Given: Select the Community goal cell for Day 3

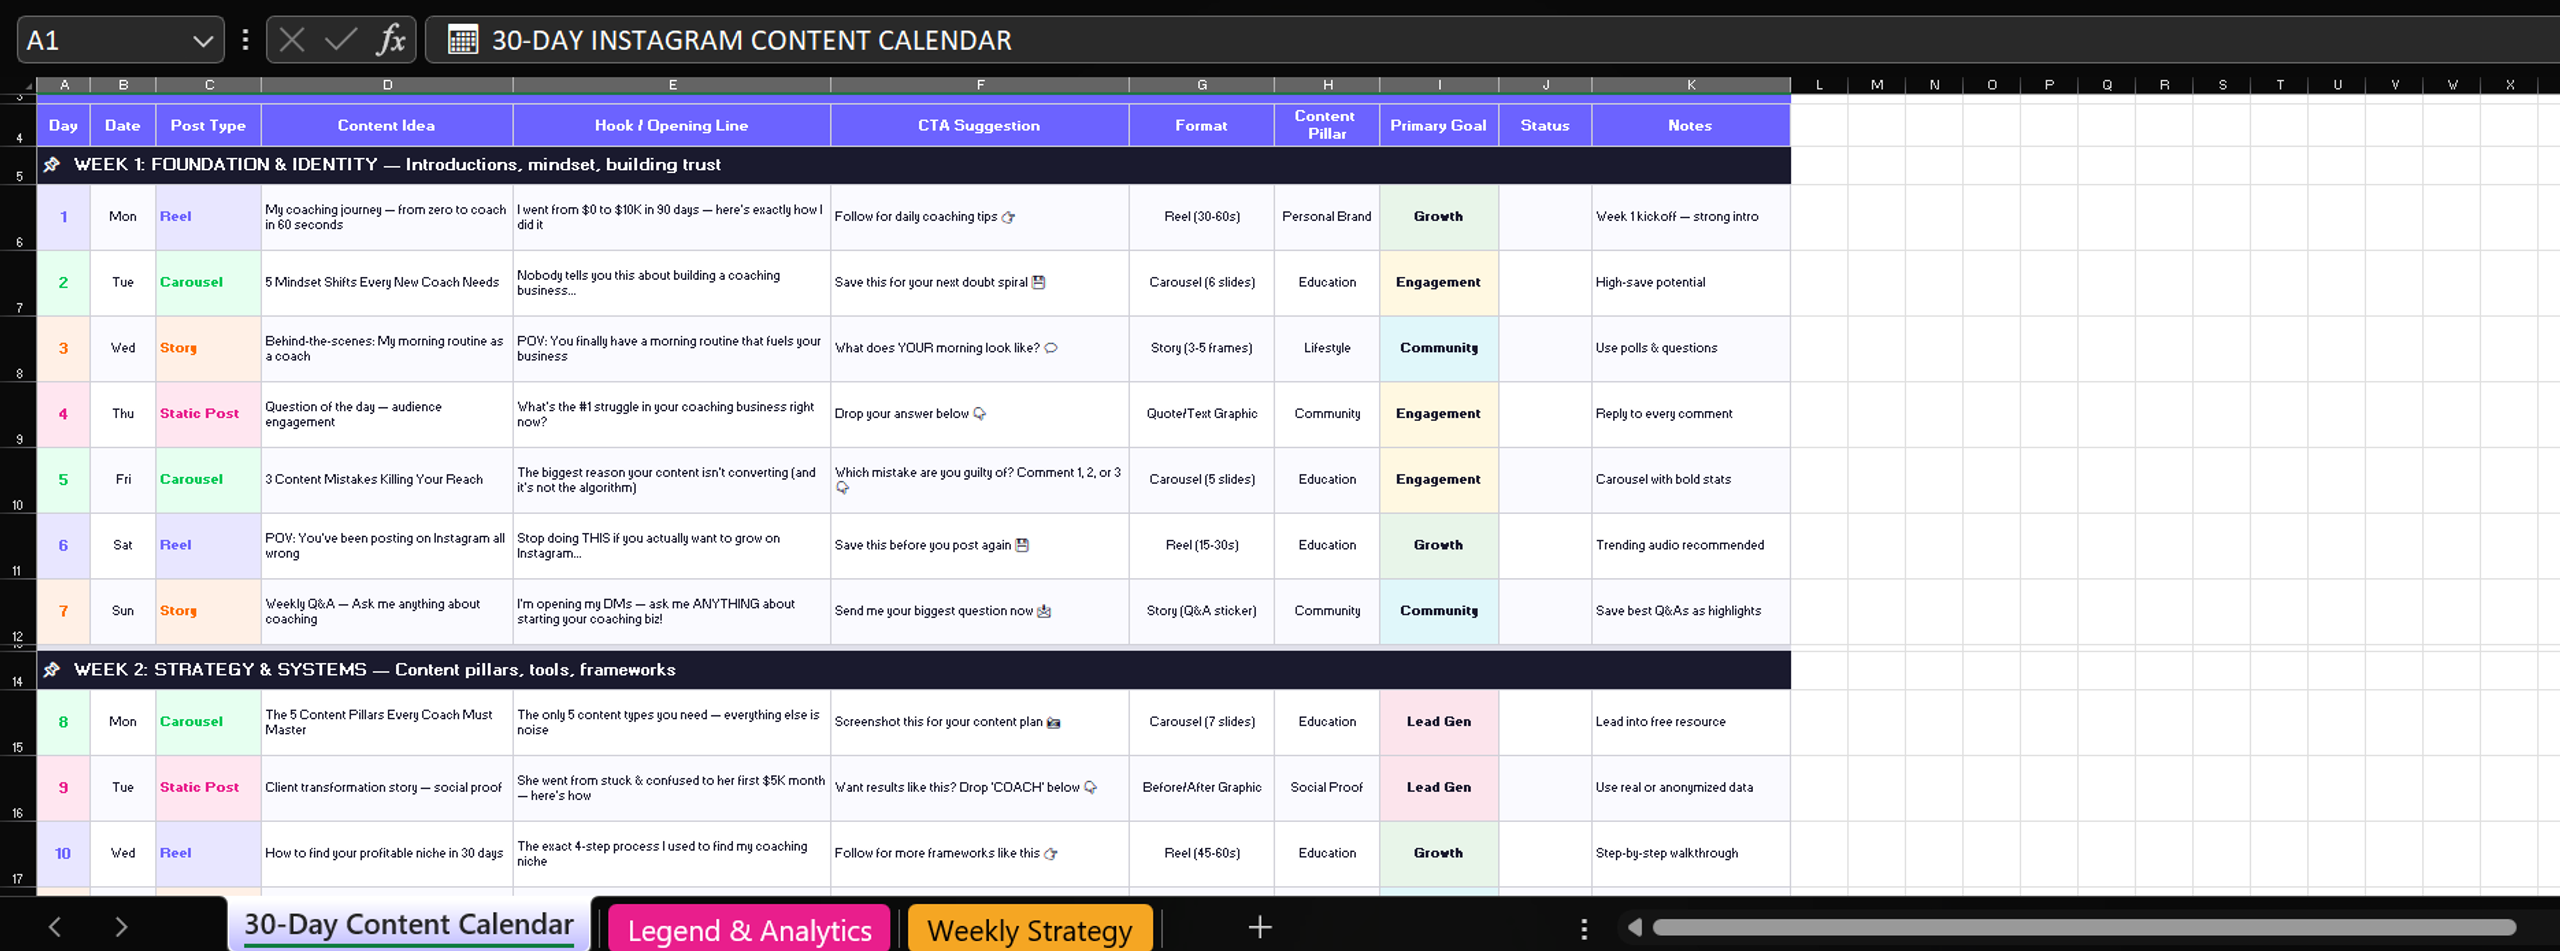Looking at the screenshot, I should [x=1439, y=348].
